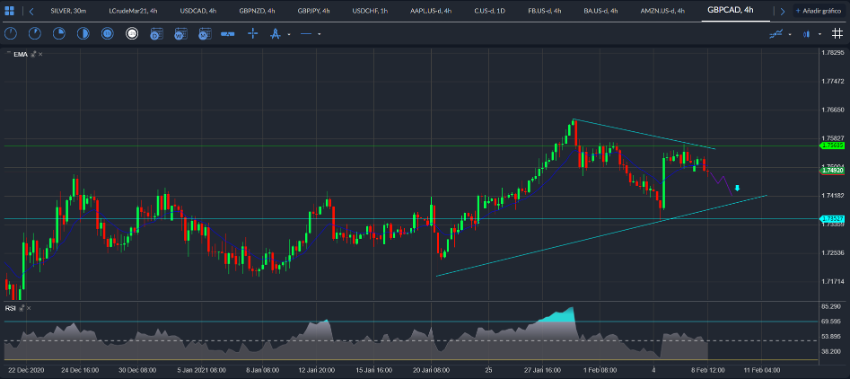Click the 5 Jan 2021 08:00 date label
Screen dimensions: 850x380
[x=203, y=370]
